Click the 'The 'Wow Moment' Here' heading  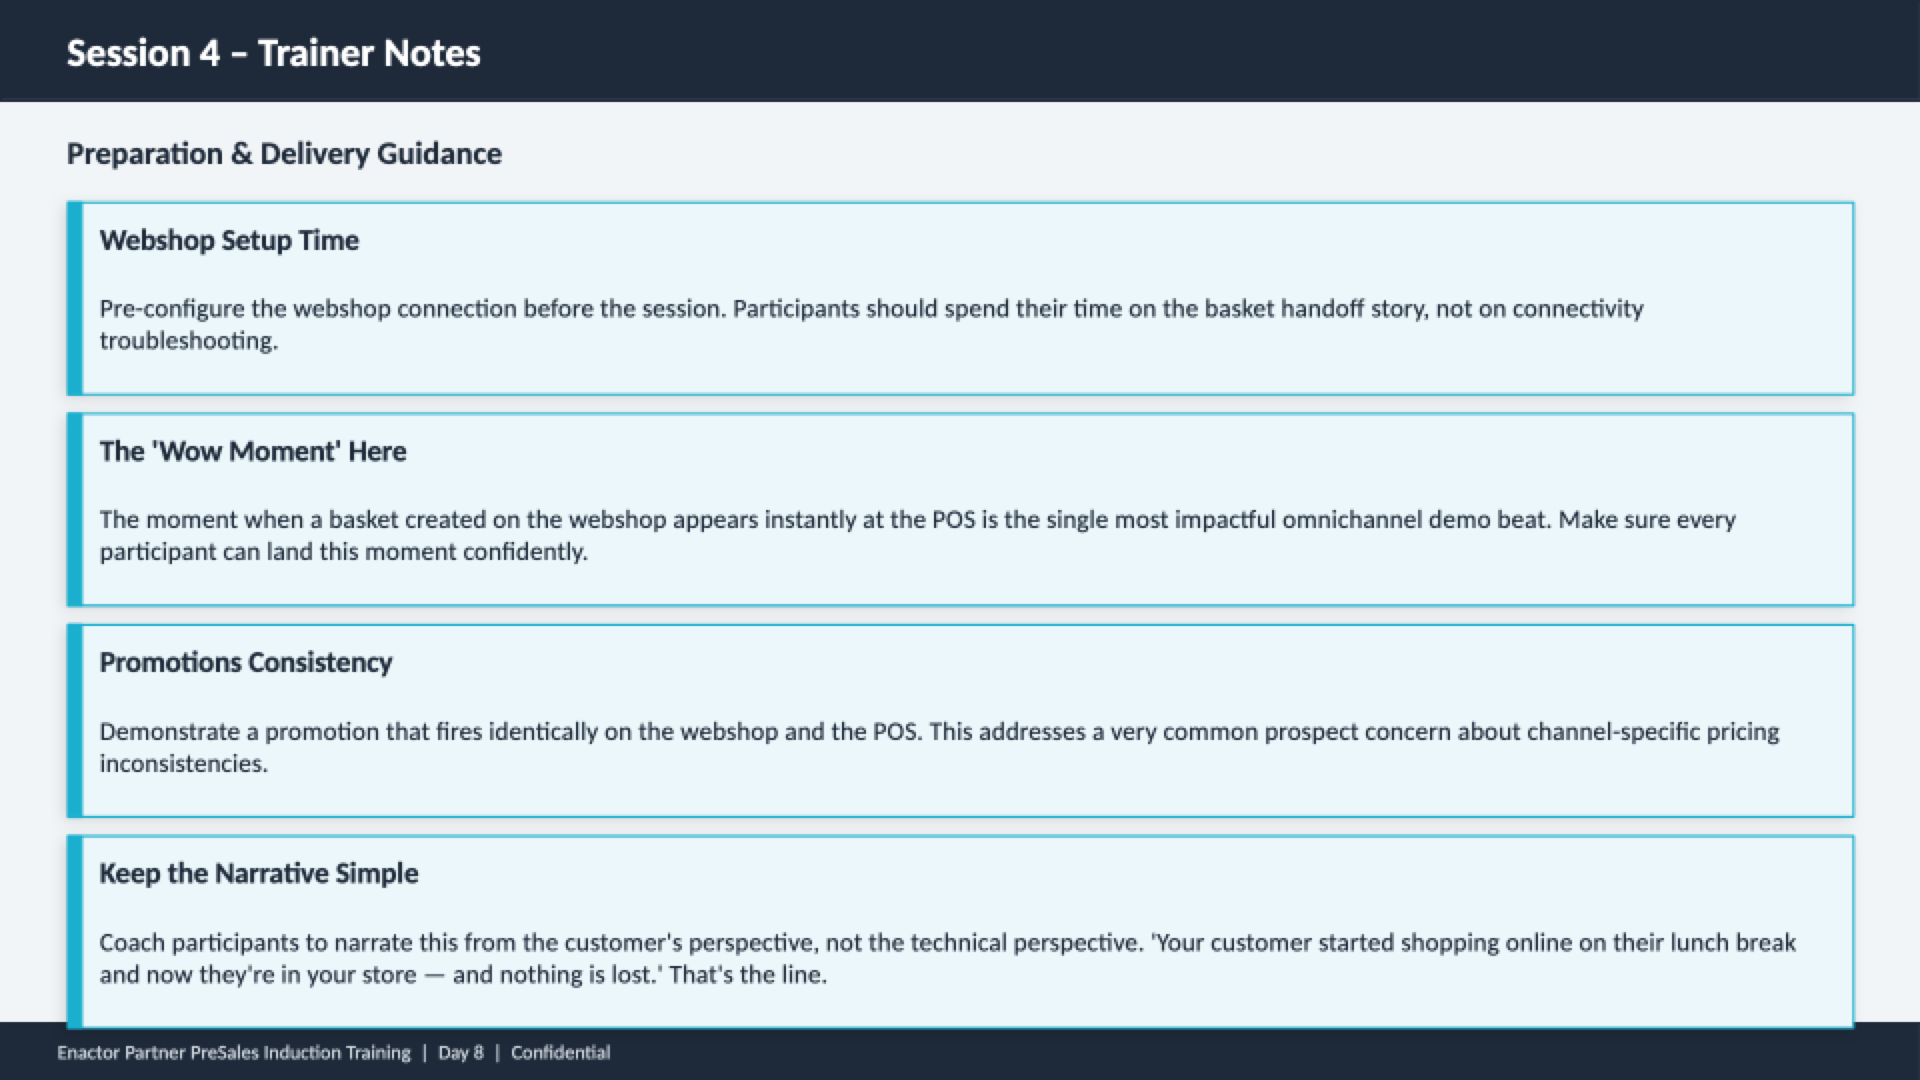point(252,452)
